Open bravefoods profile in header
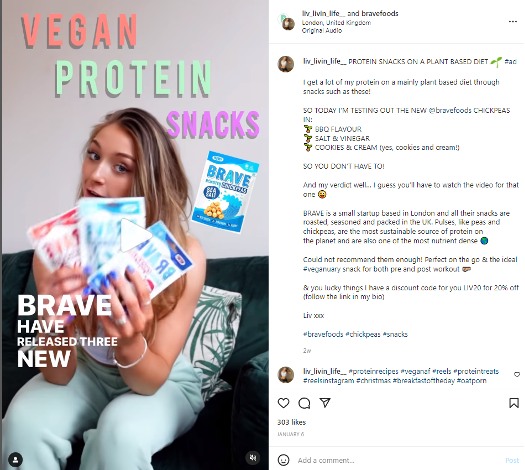Image resolution: width=525 pixels, height=470 pixels. pos(380,13)
